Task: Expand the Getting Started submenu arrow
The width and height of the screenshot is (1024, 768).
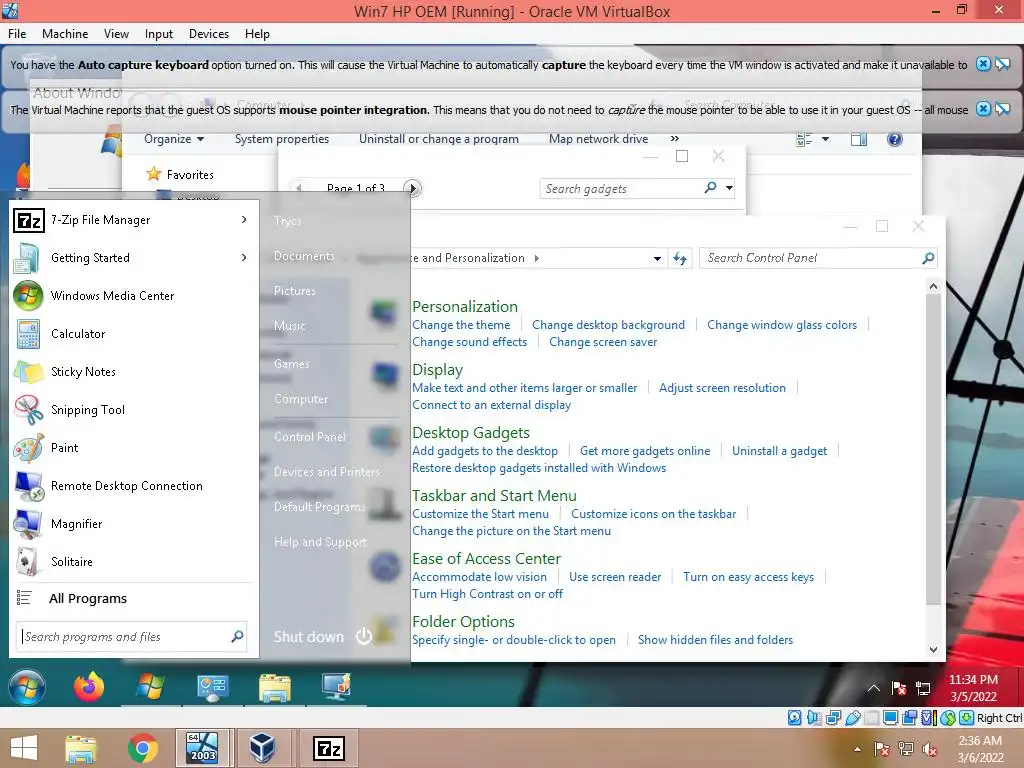Action: (244, 257)
